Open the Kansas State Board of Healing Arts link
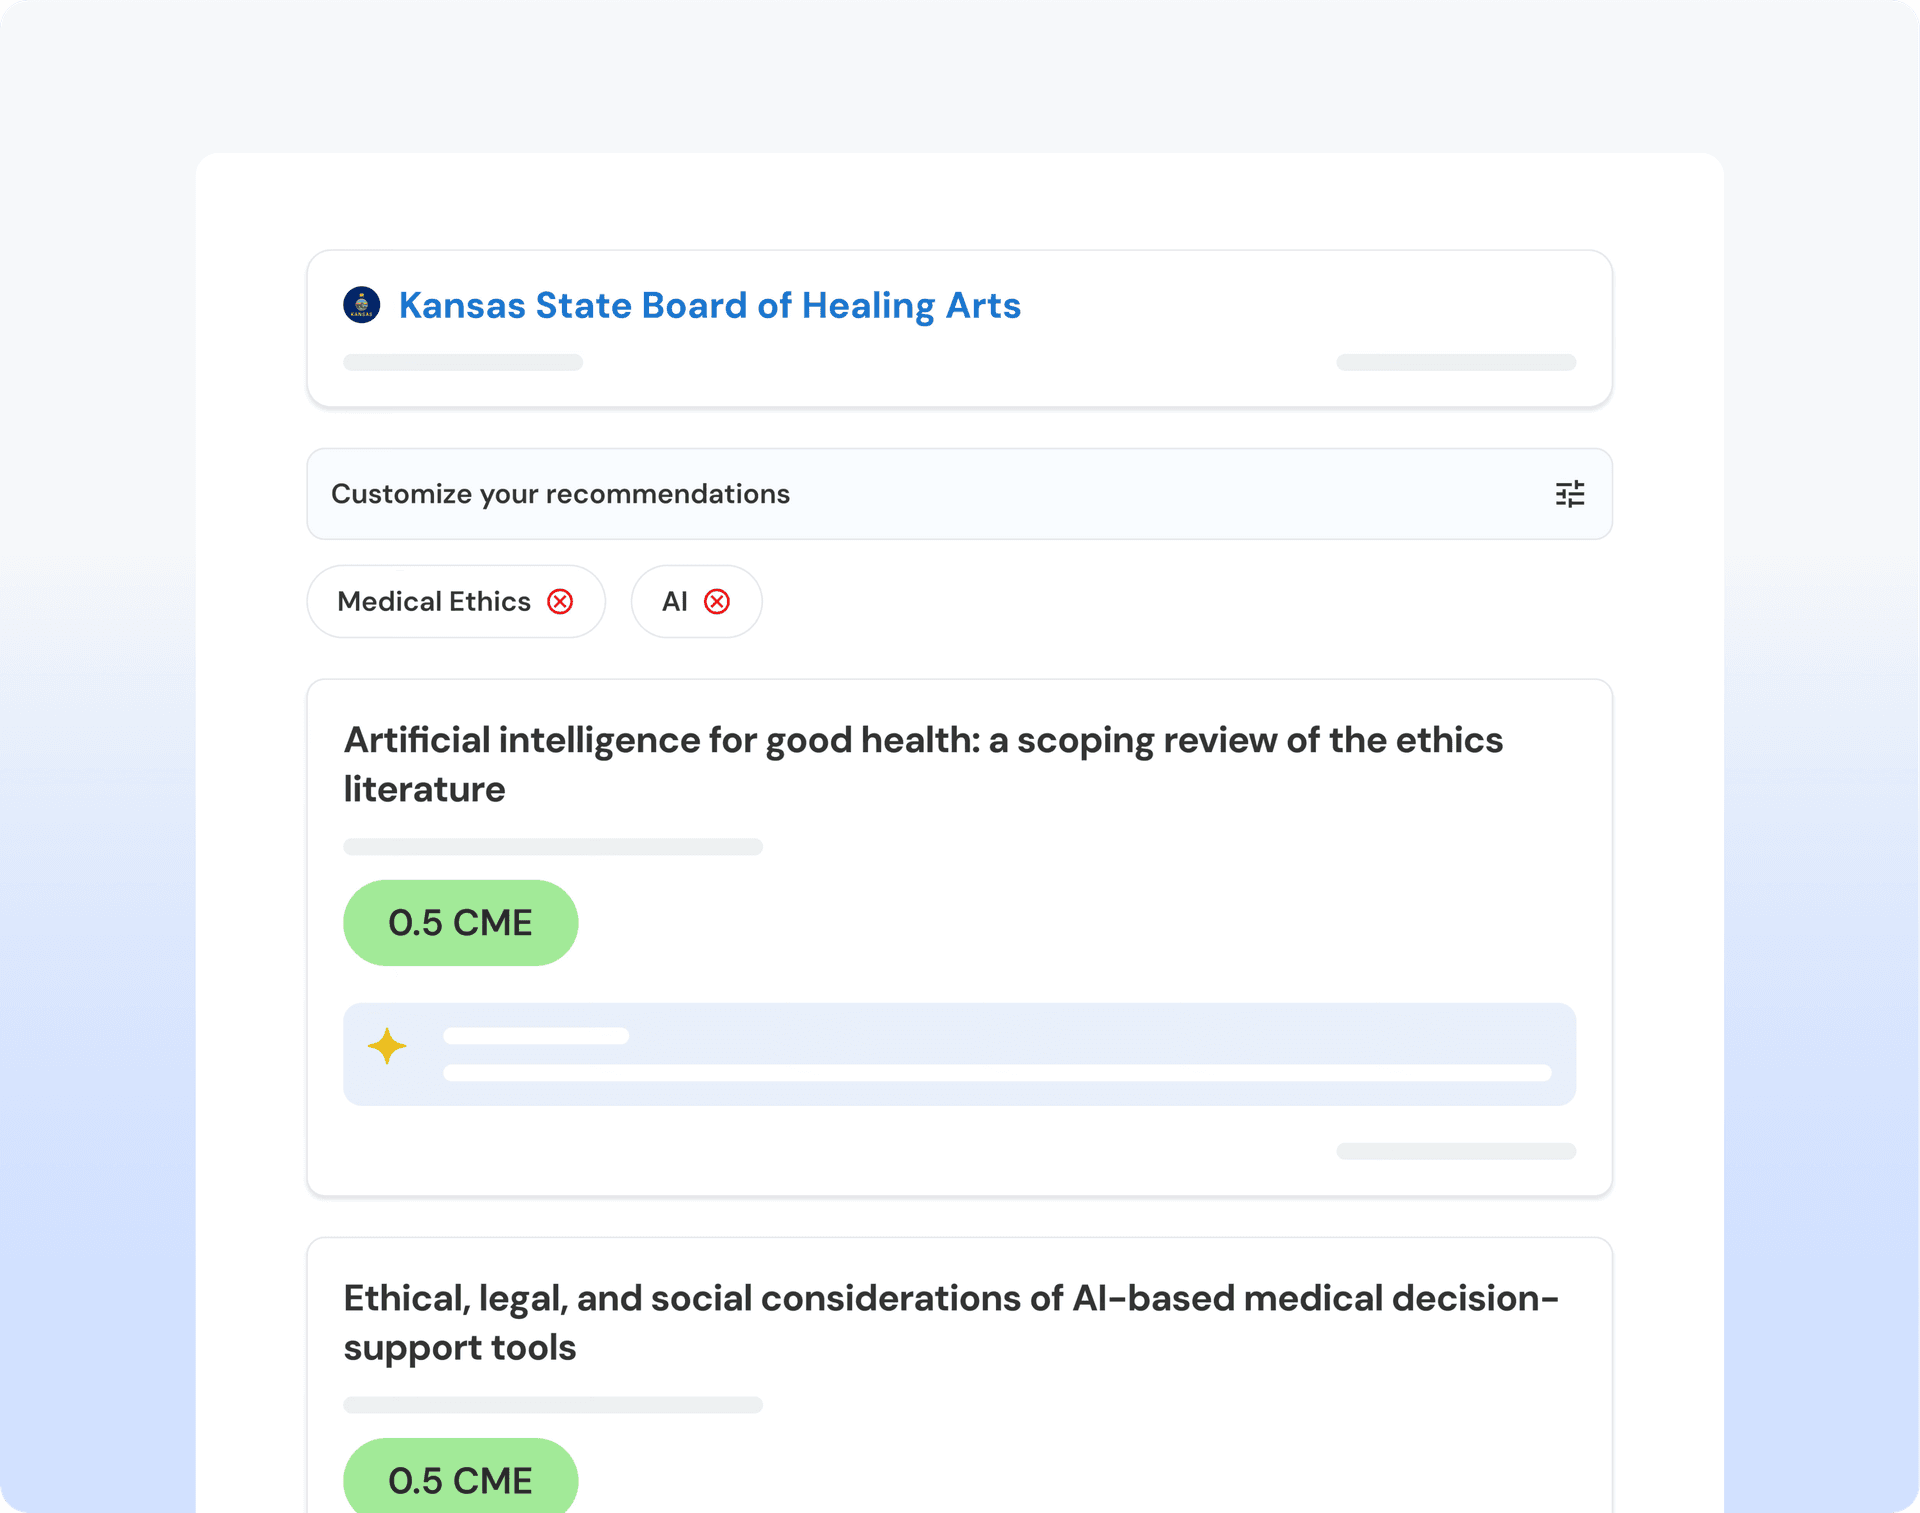 (x=709, y=305)
